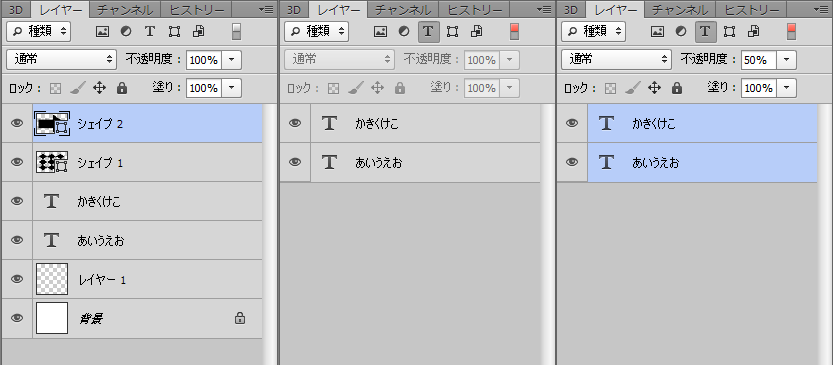This screenshot has width=834, height=365.
Task: Open 種類 filter dropdown in right panel
Action: tap(593, 32)
